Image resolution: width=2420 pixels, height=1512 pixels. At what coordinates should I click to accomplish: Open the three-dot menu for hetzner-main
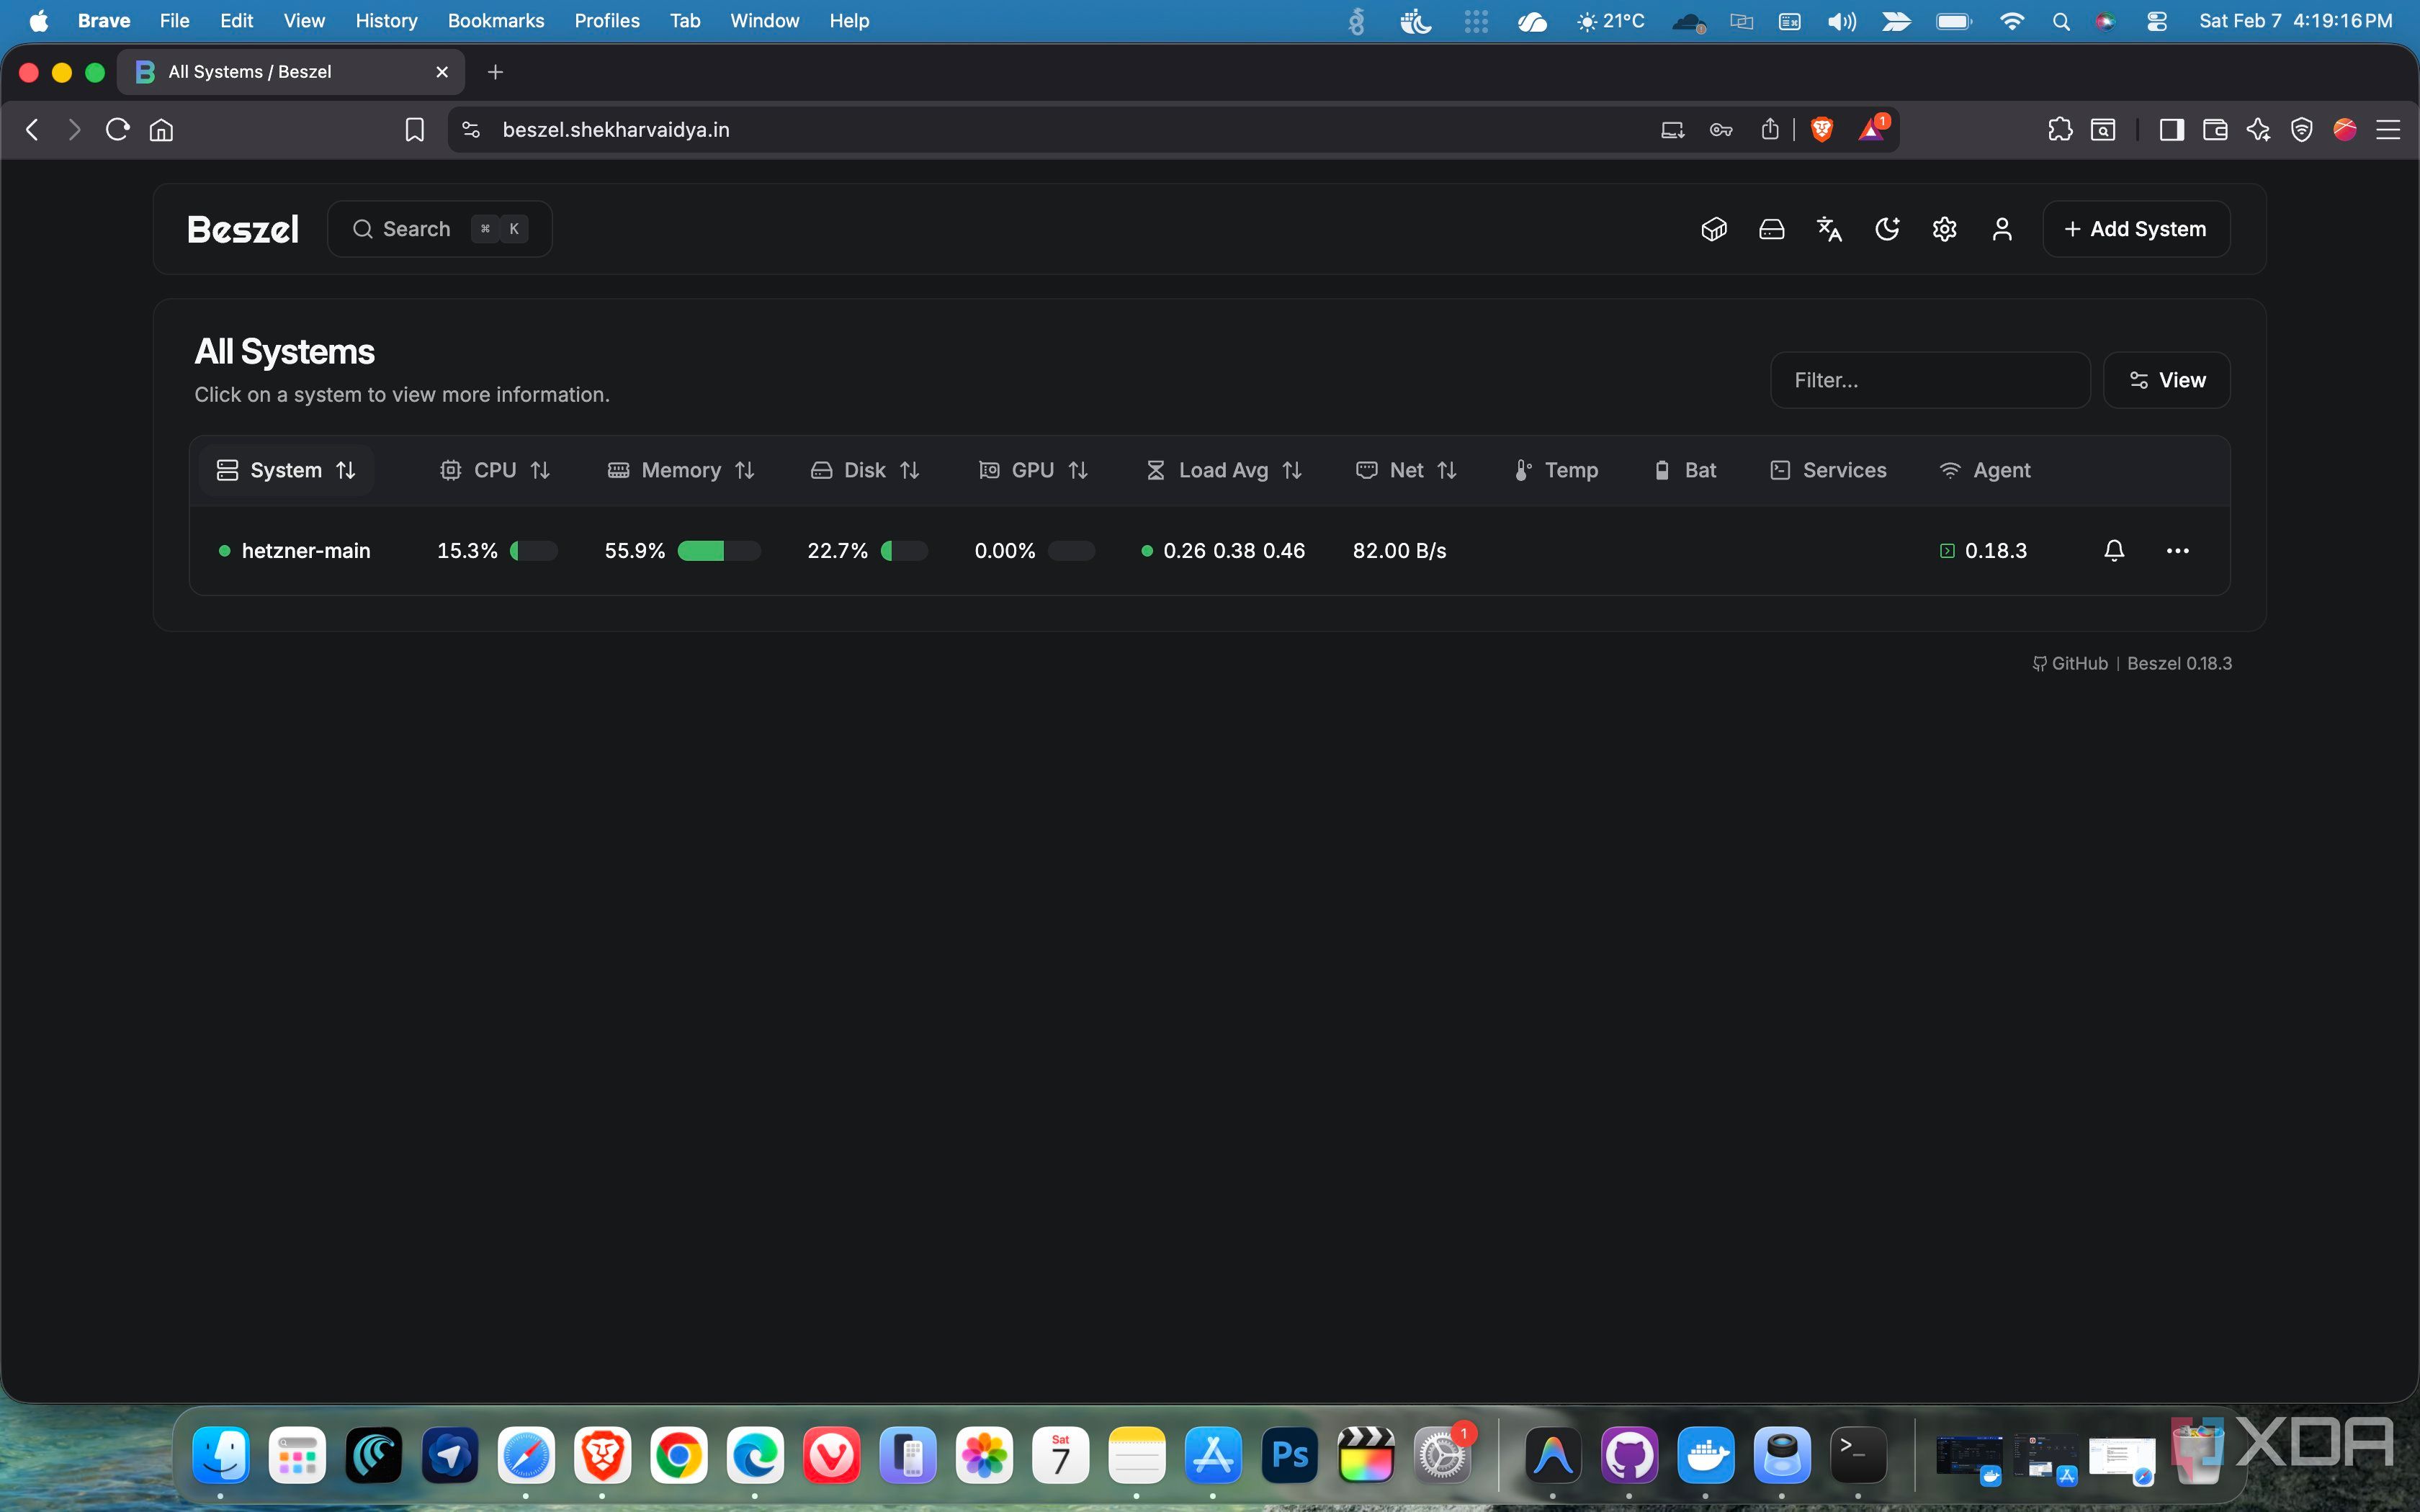[2178, 551]
